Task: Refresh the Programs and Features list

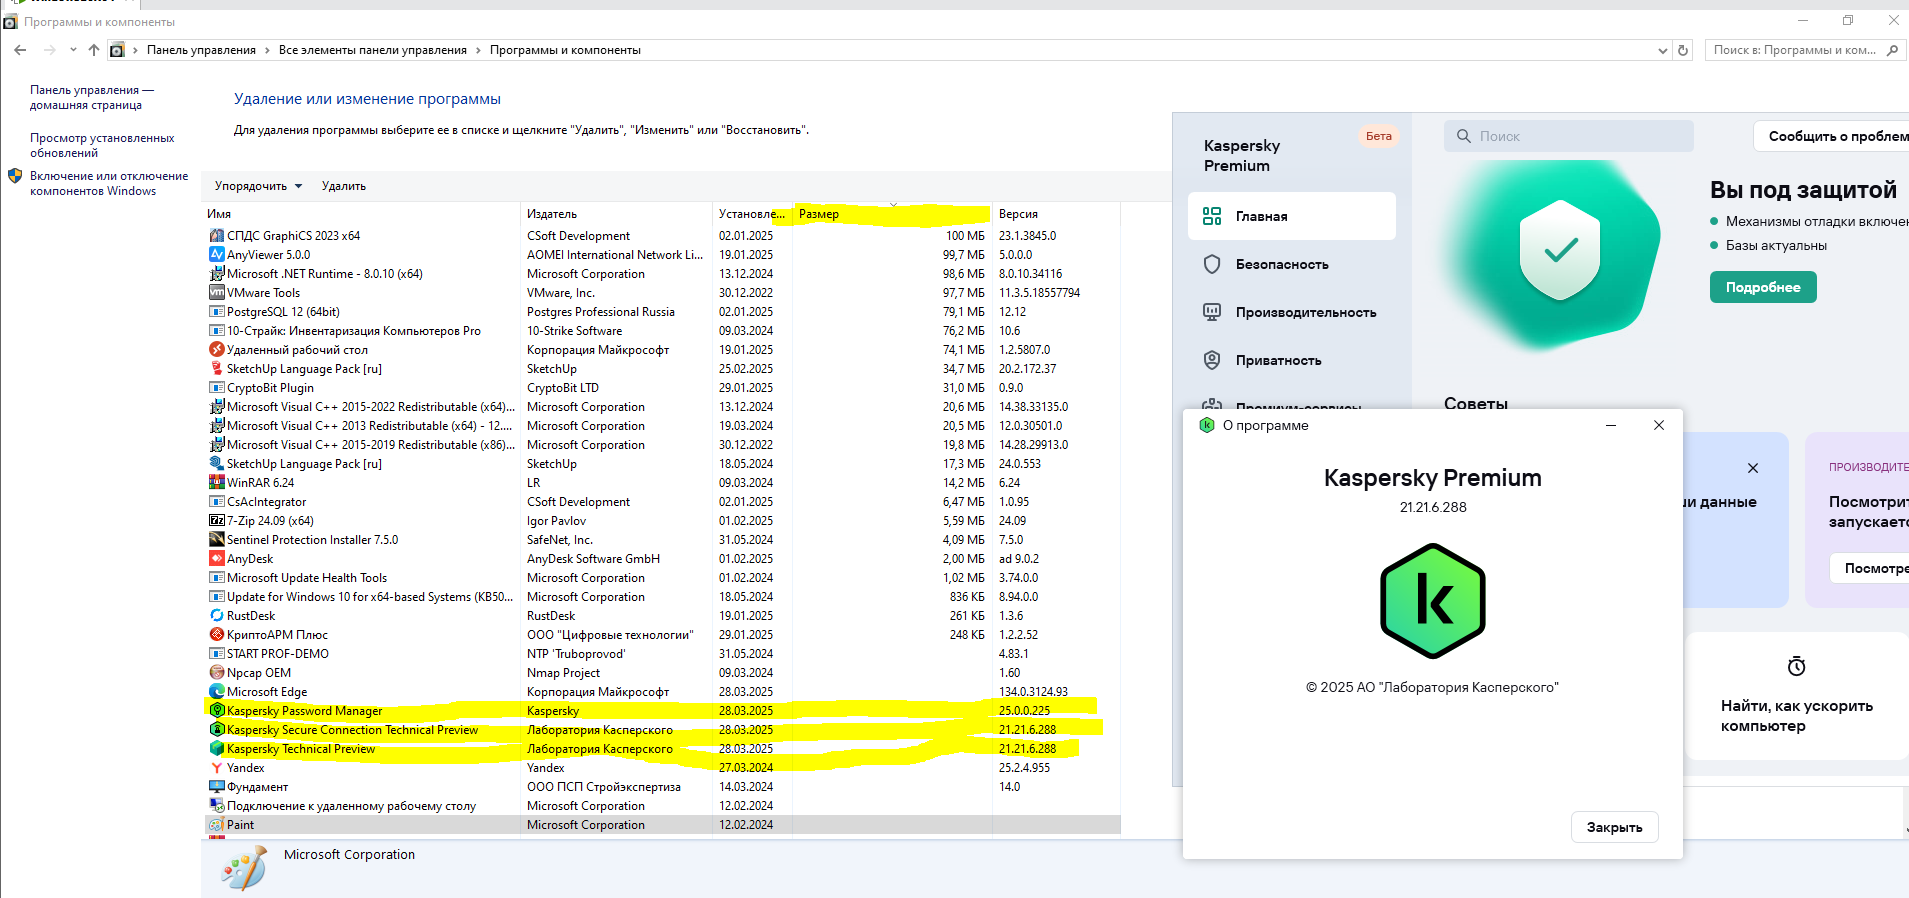Action: click(x=1683, y=50)
